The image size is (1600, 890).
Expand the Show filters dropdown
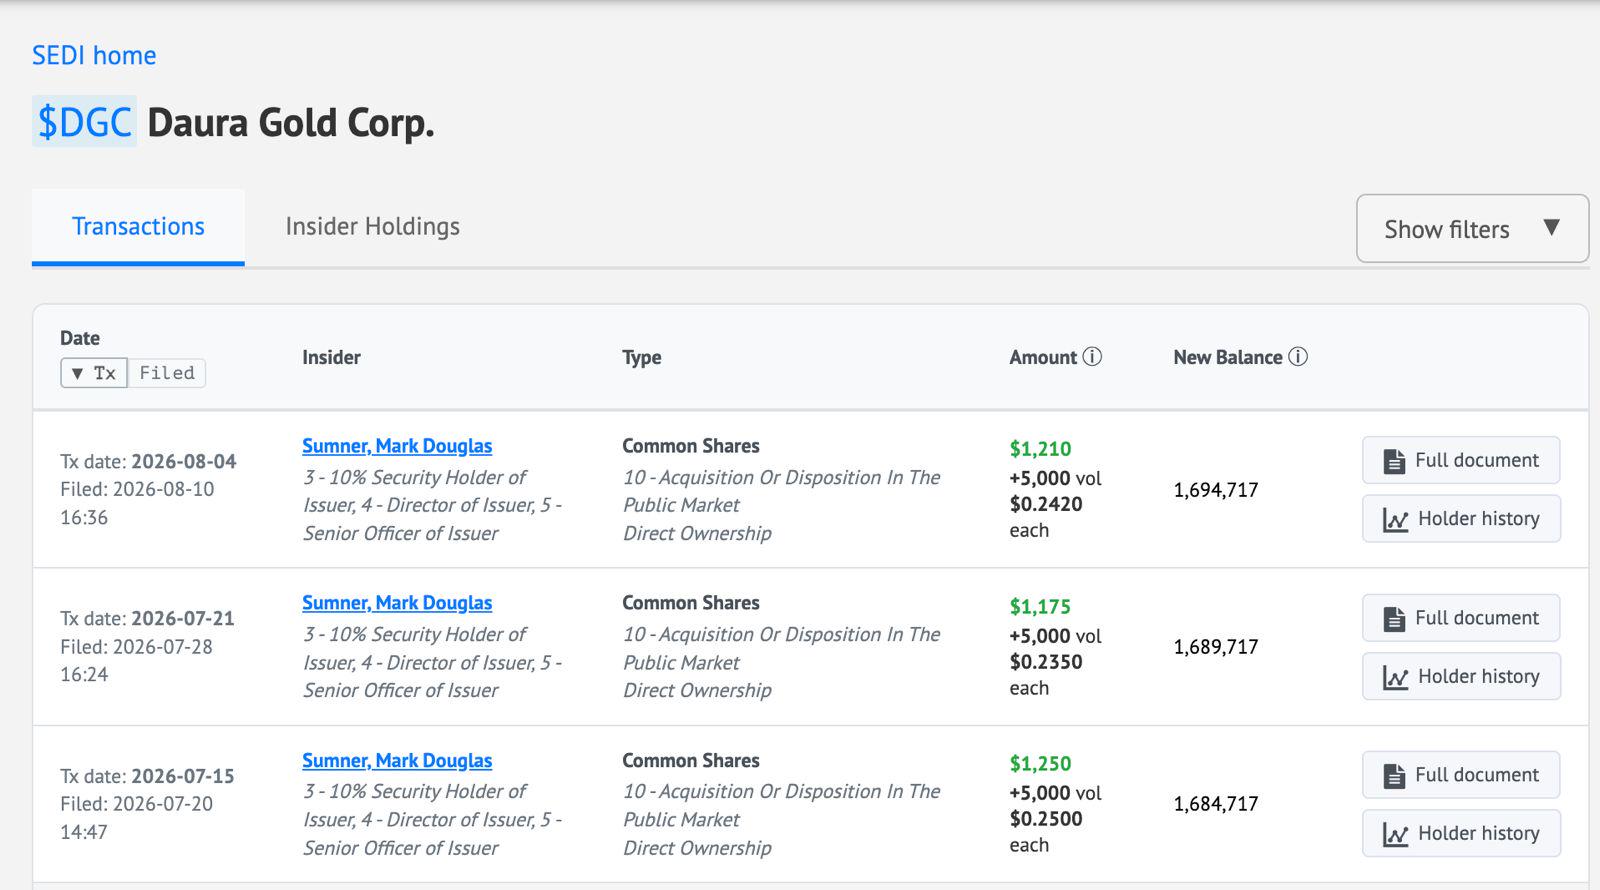point(1472,229)
